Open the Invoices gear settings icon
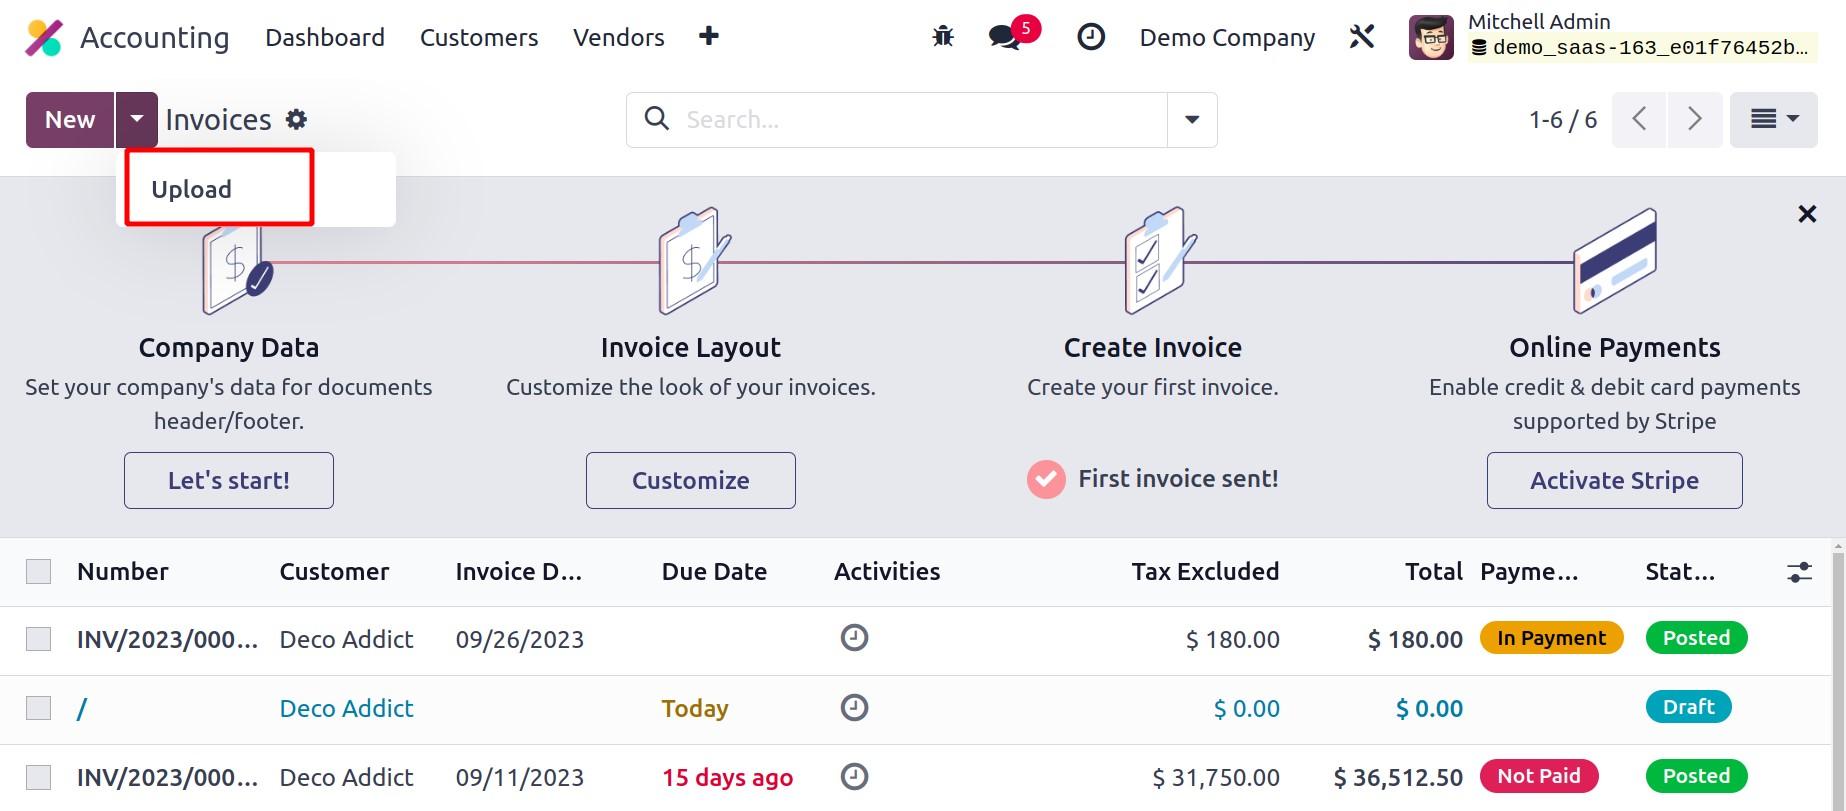 296,120
